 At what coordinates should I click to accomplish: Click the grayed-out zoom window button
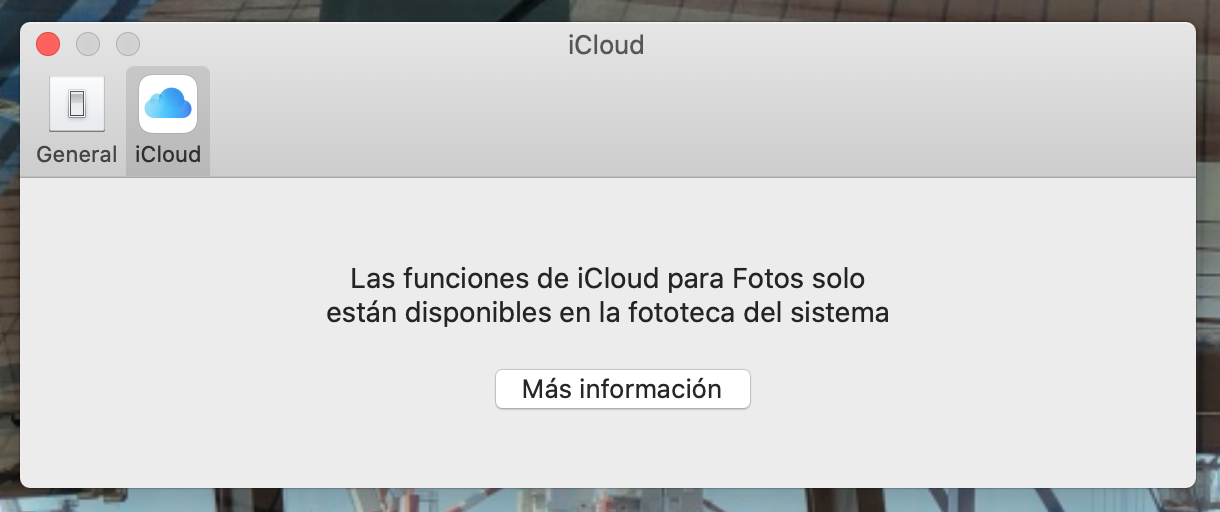click(x=128, y=45)
